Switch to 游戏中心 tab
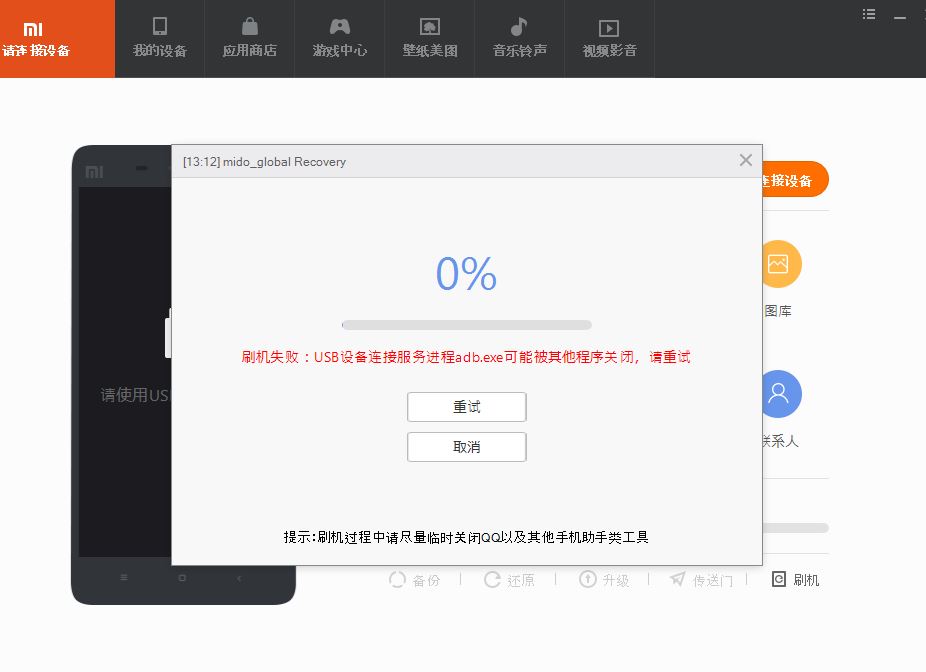Viewport: 926px width, 672px height. 340,38
